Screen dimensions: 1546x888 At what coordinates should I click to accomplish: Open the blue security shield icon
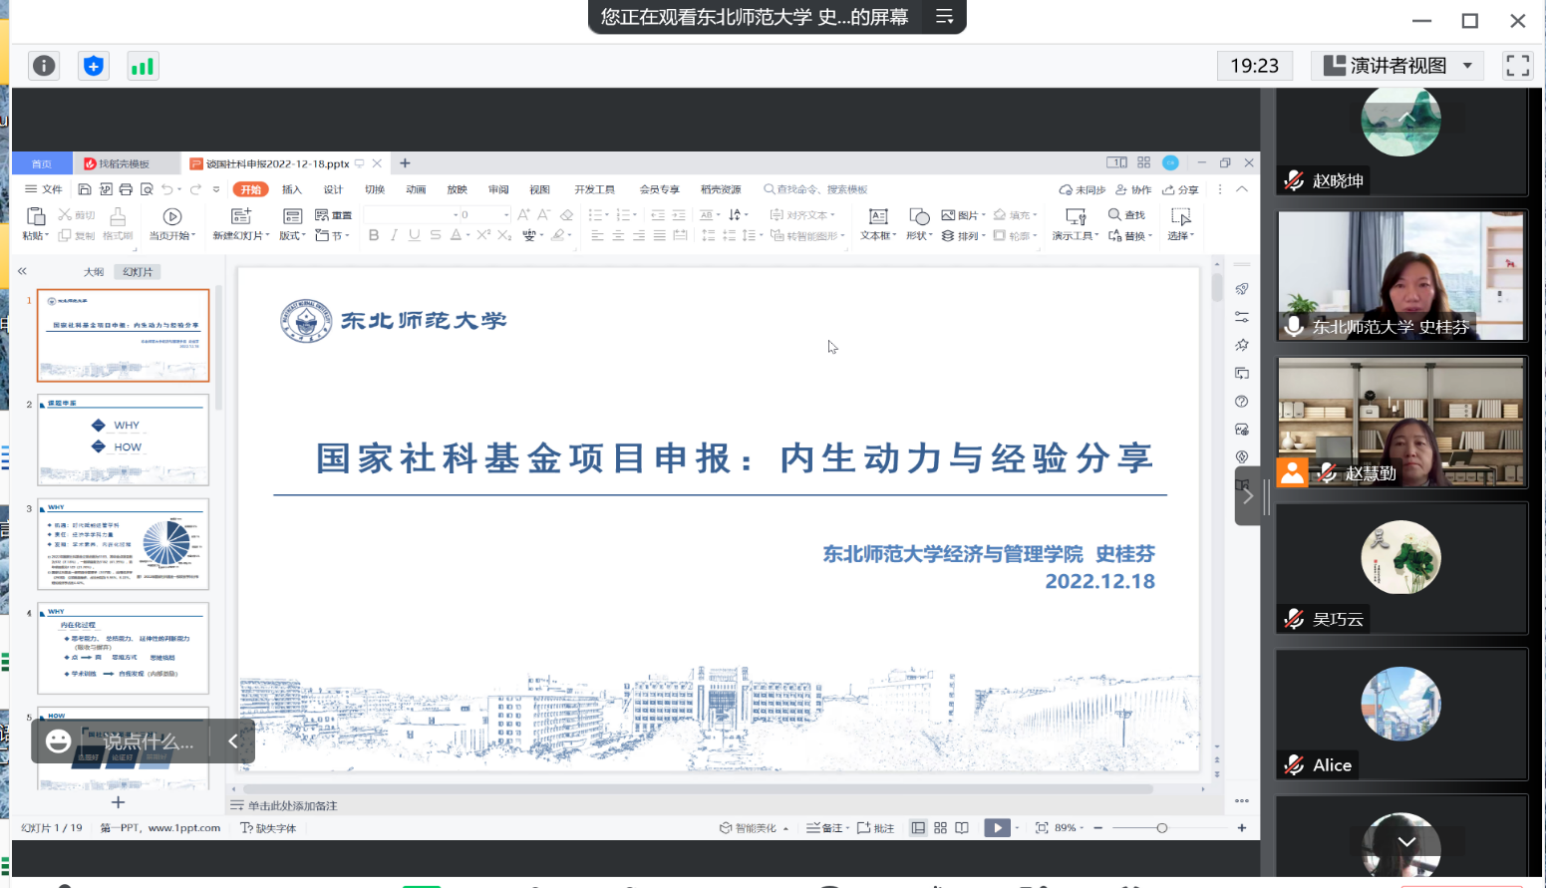tap(93, 66)
